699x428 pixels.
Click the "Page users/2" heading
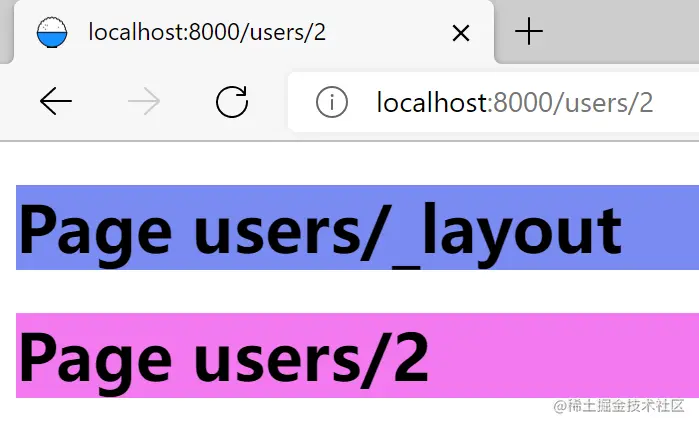tap(358, 355)
